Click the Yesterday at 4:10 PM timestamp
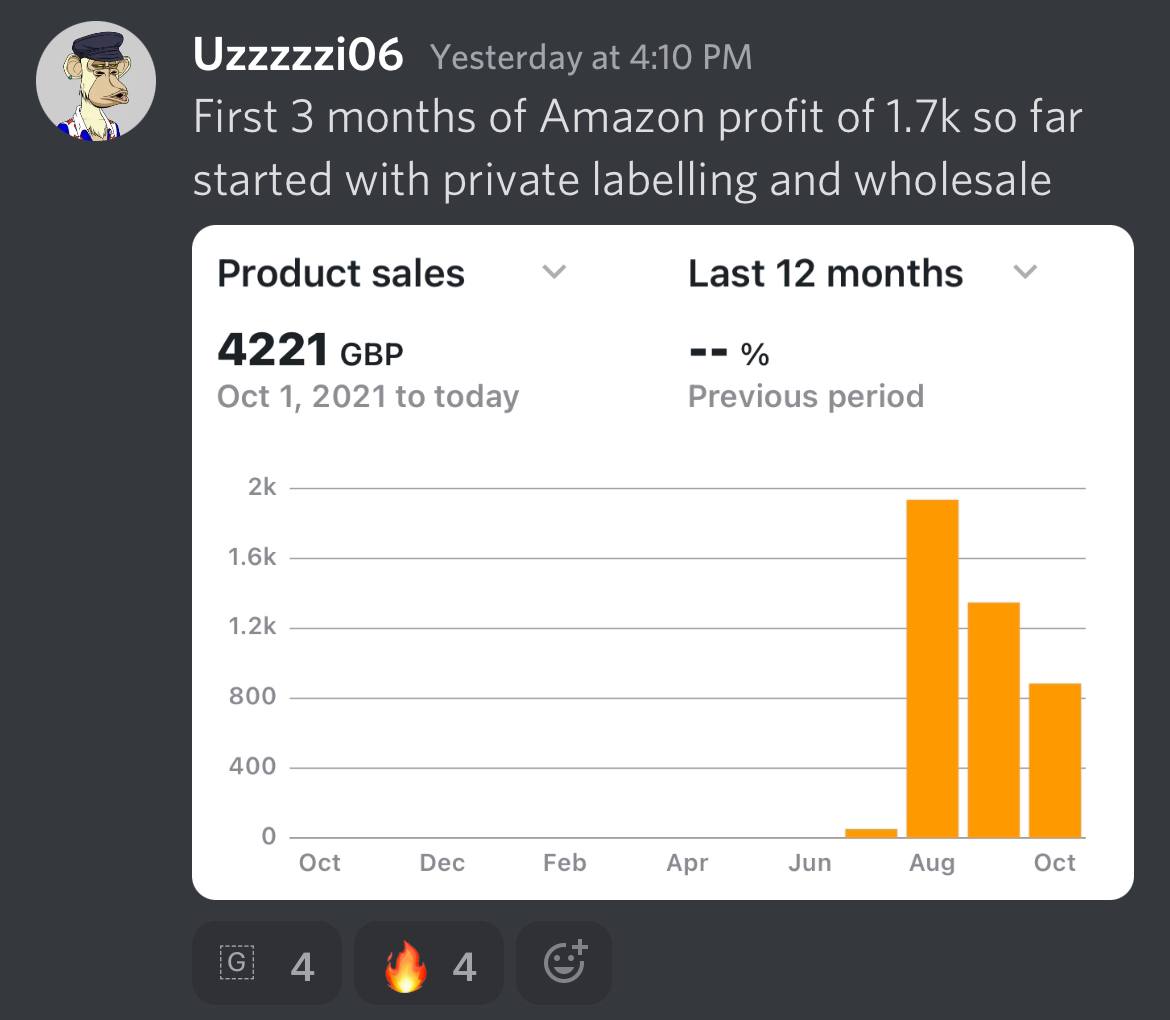Image resolution: width=1170 pixels, height=1020 pixels. (591, 57)
